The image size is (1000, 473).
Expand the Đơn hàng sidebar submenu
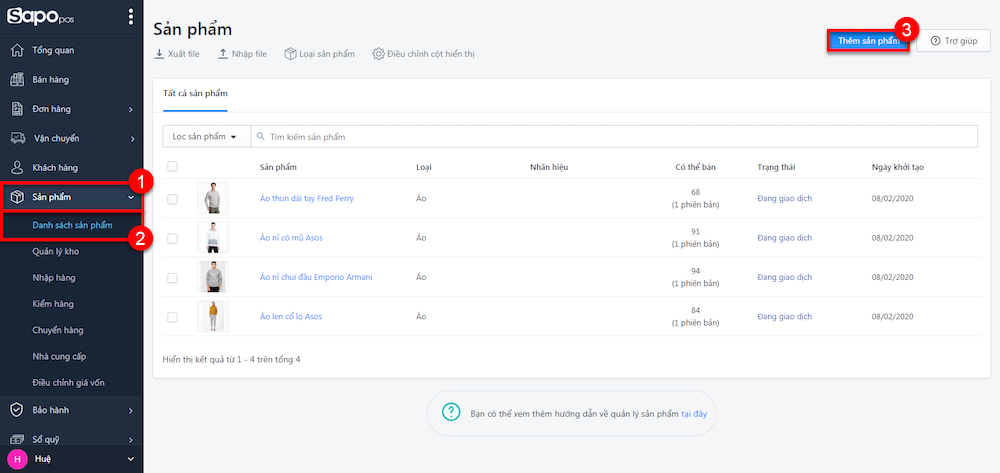point(131,109)
